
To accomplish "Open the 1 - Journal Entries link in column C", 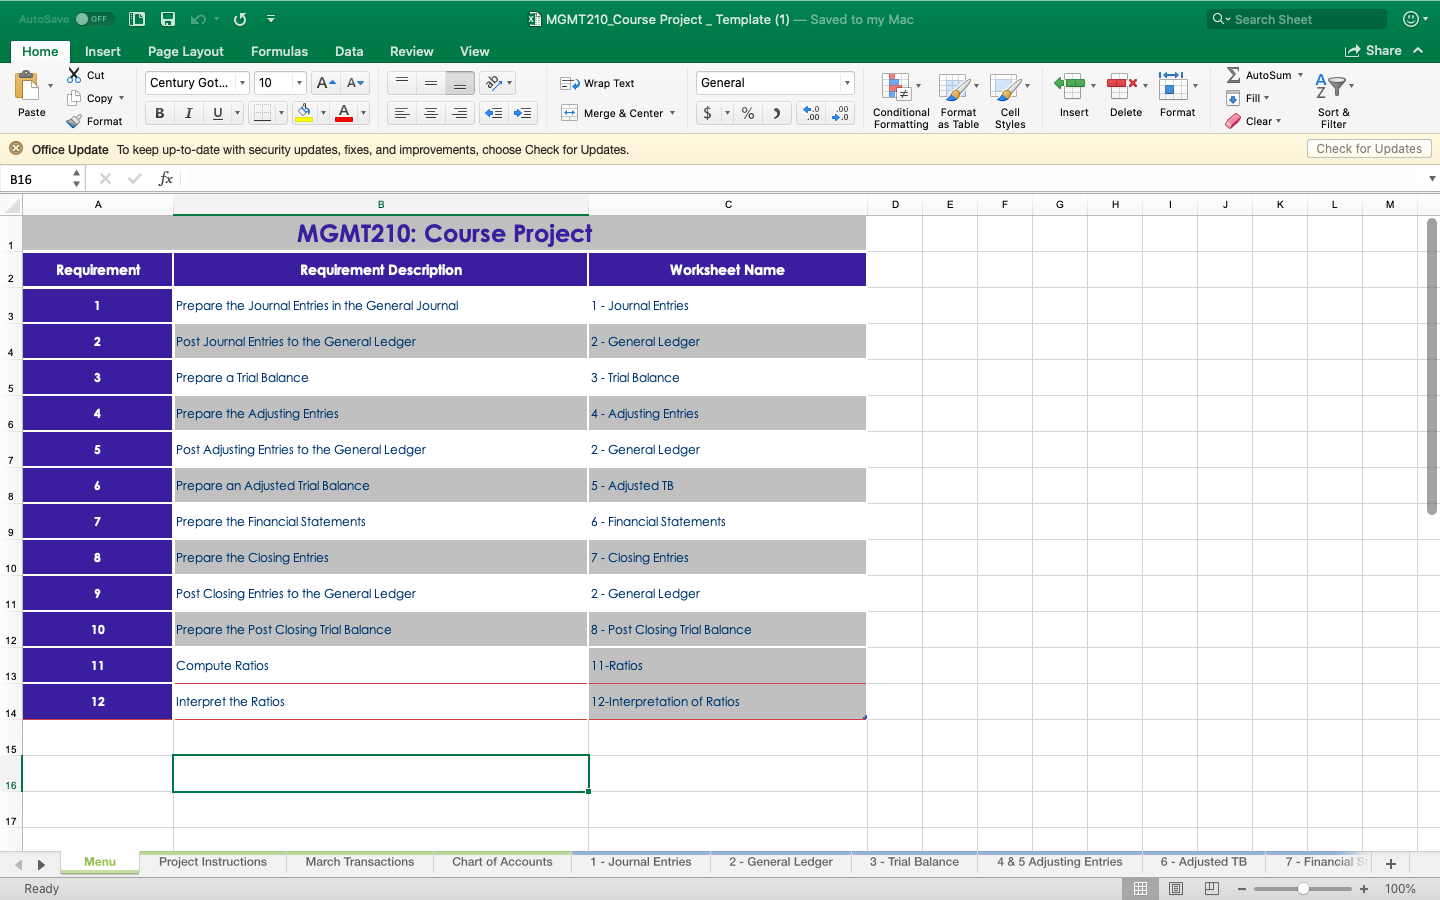I will coord(640,306).
